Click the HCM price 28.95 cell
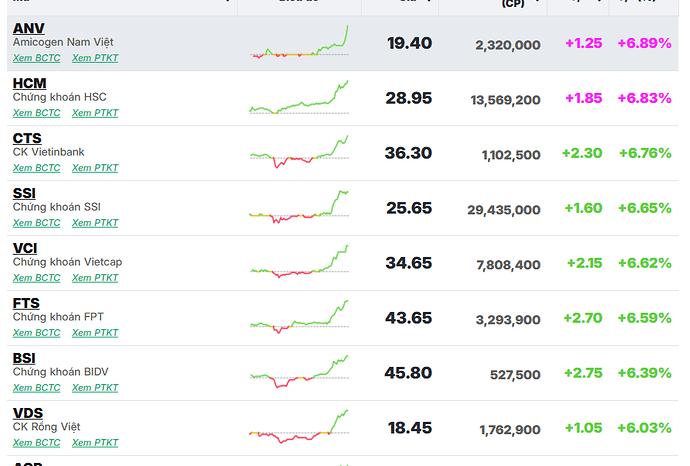The image size is (690, 466). pos(408,99)
